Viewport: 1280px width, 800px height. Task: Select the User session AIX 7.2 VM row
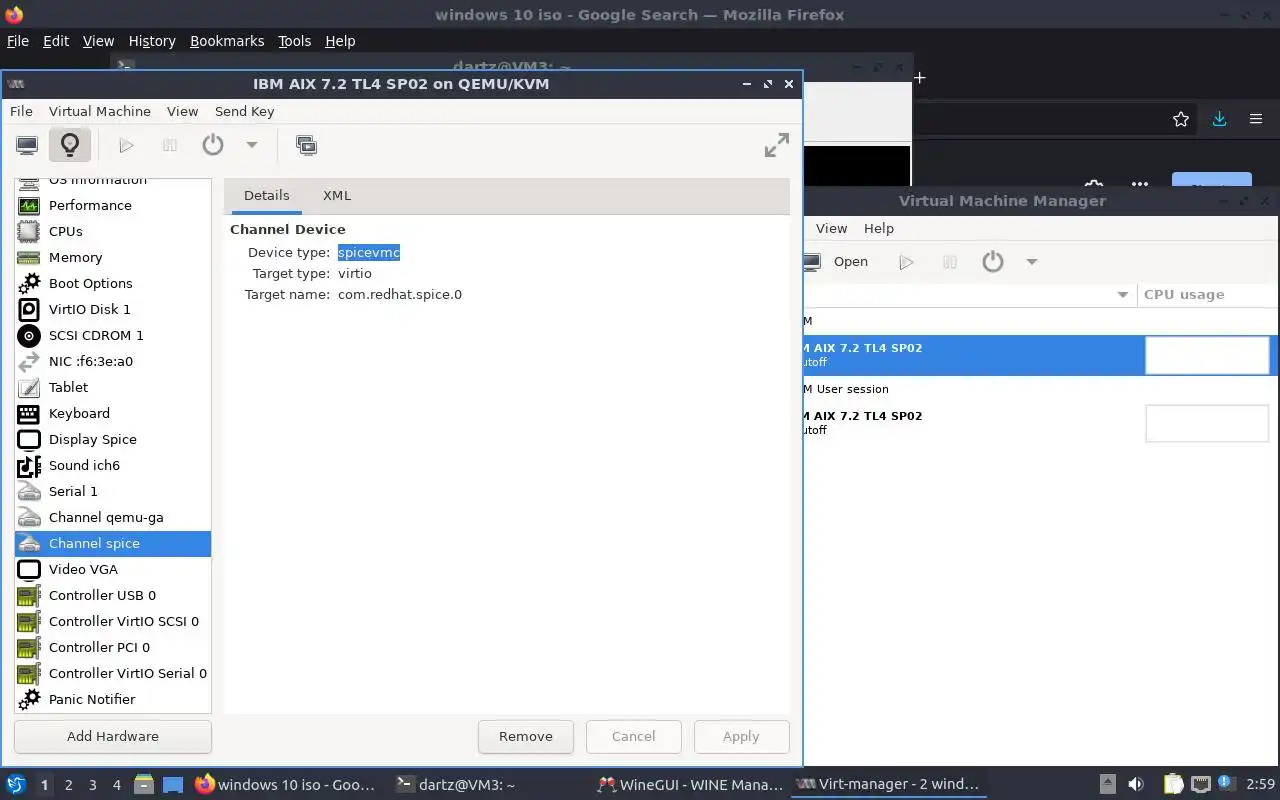point(1040,422)
